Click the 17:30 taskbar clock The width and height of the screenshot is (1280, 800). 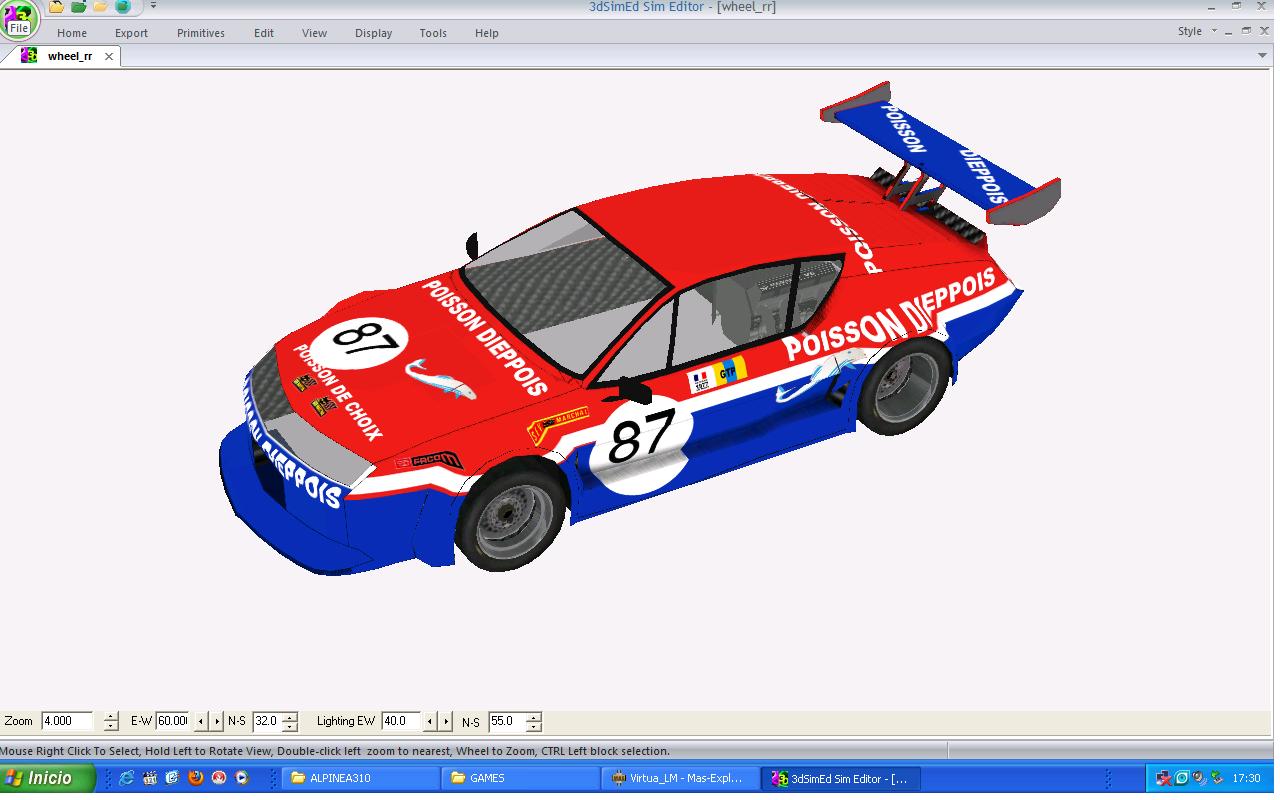point(1246,778)
